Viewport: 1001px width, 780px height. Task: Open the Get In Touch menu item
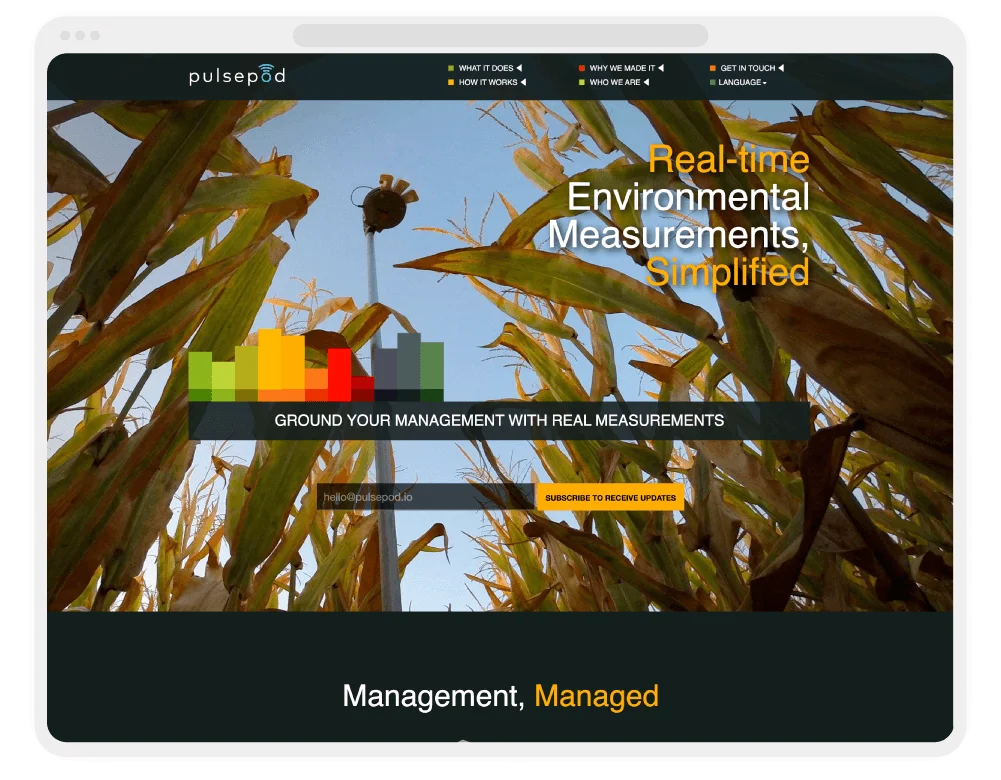coord(748,68)
